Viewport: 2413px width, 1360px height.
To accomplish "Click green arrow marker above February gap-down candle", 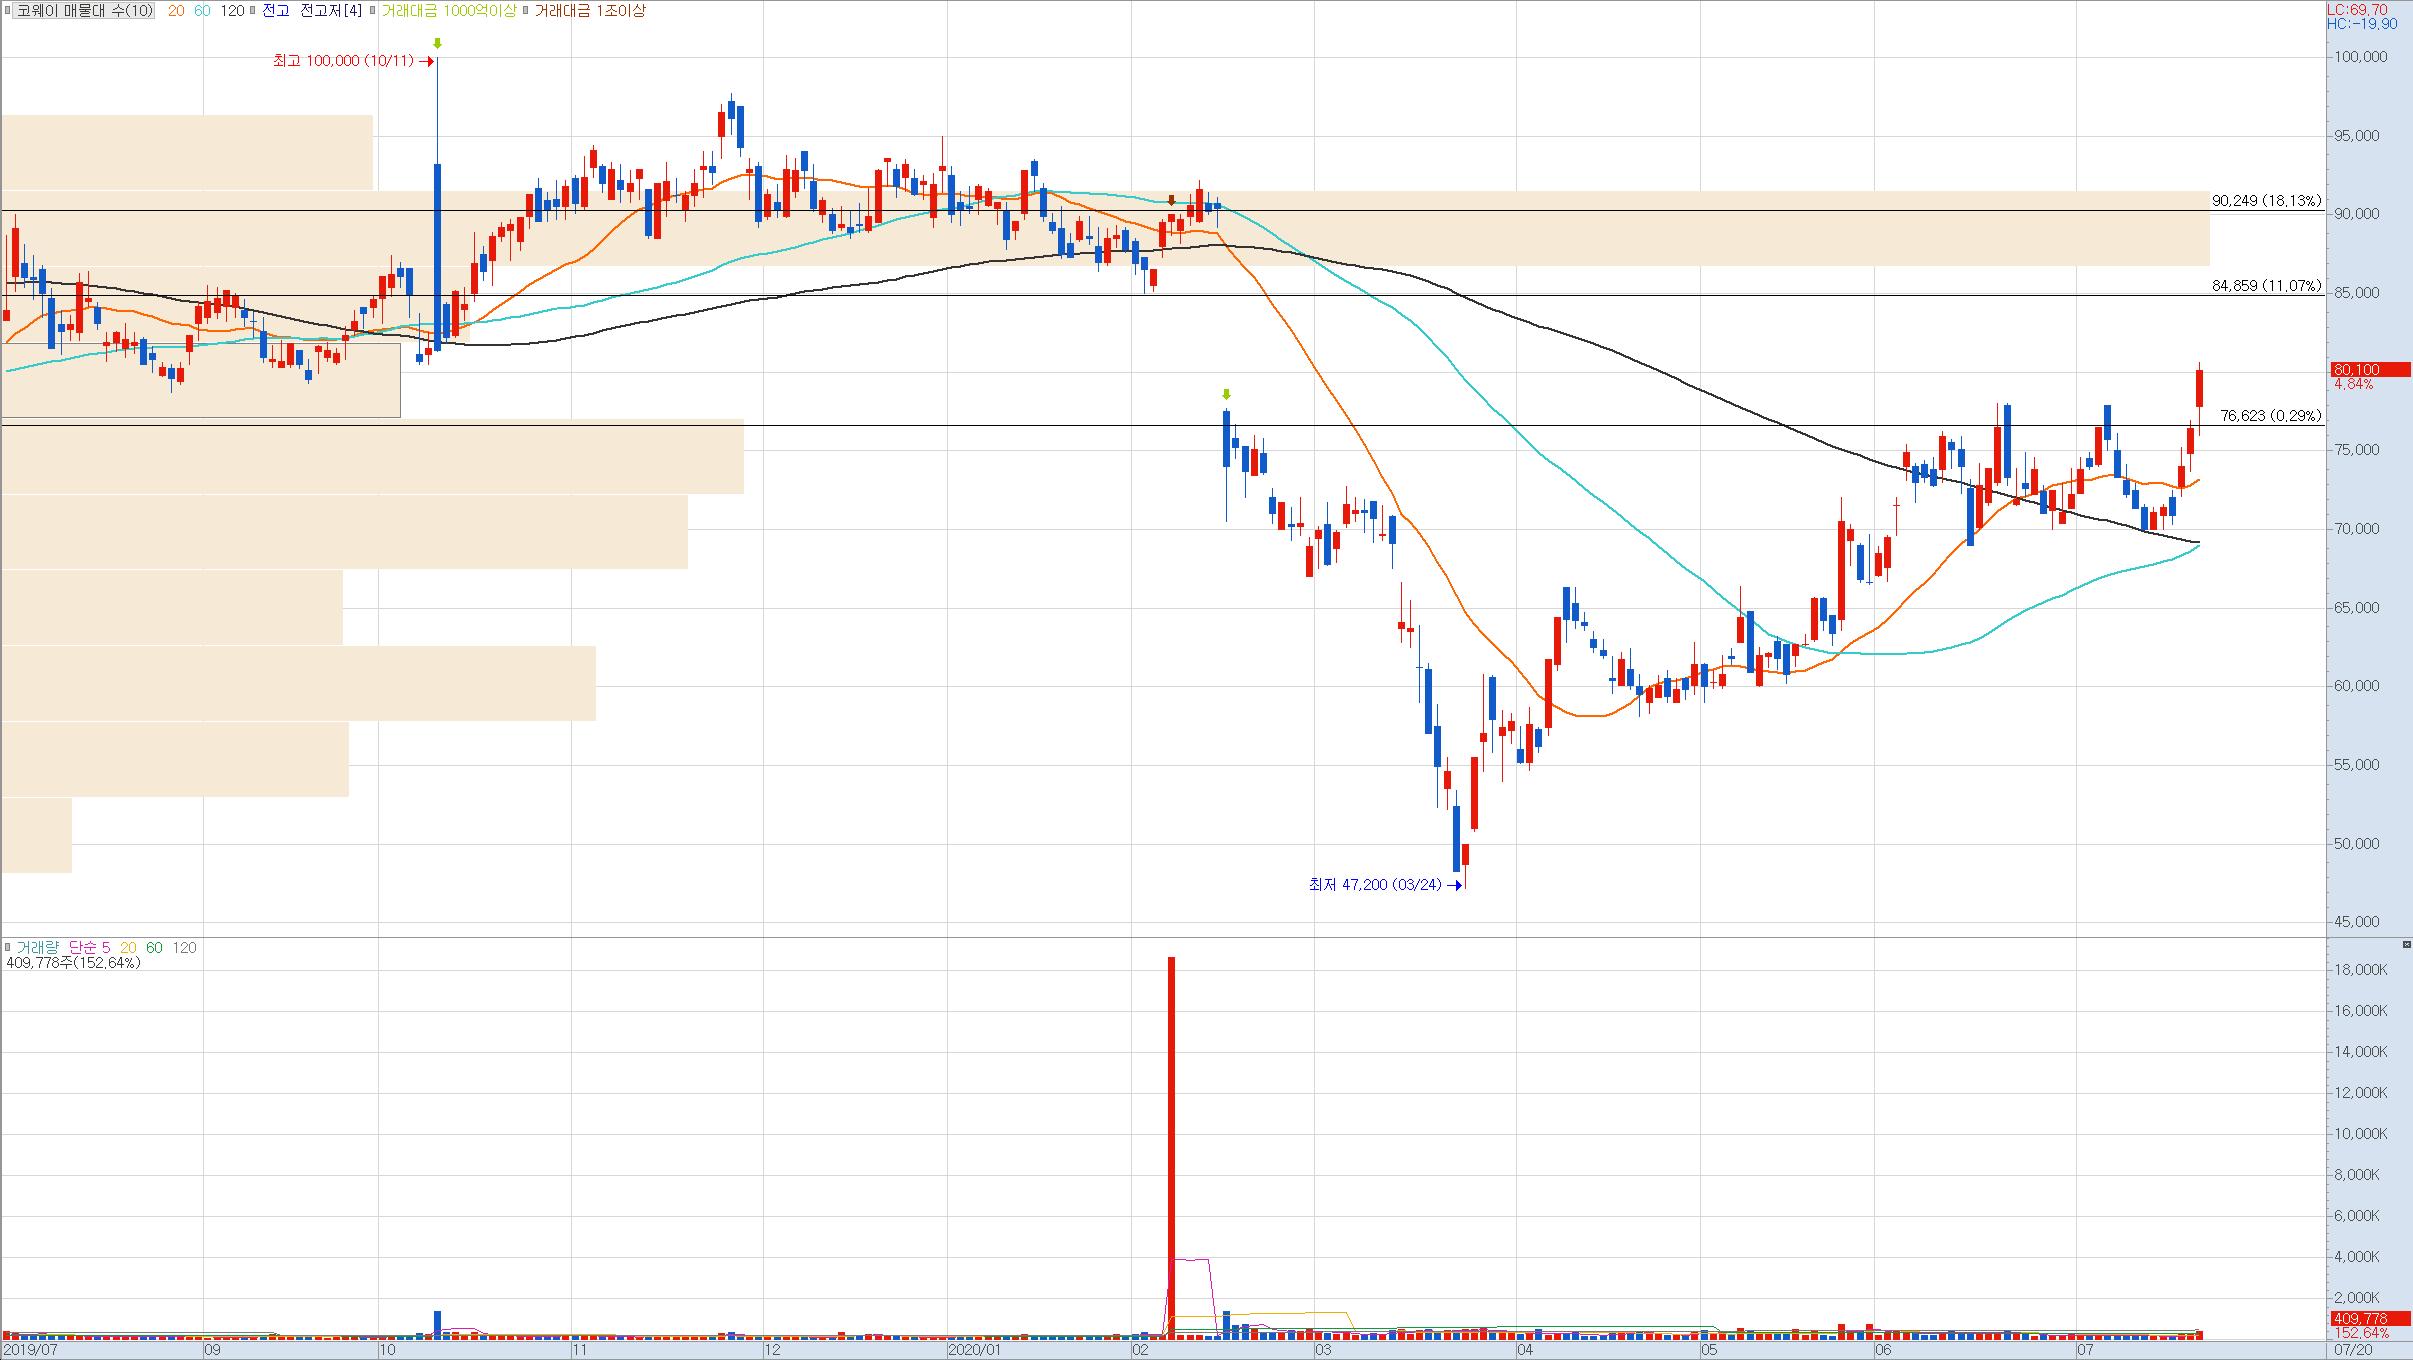I will pyautogui.click(x=1226, y=394).
